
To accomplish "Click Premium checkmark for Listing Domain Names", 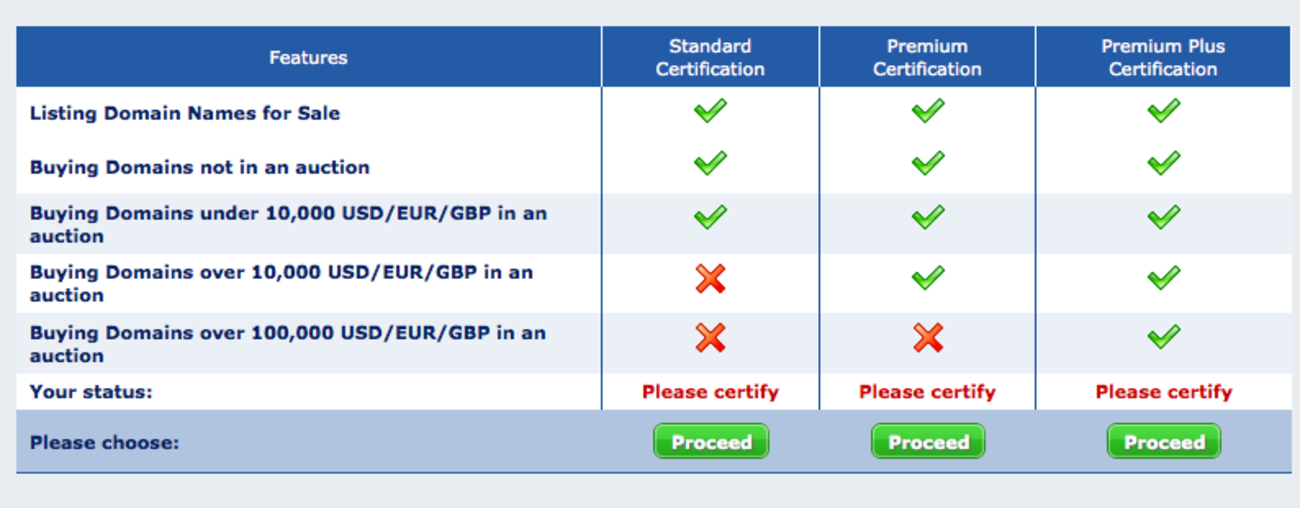I will pyautogui.click(x=928, y=111).
